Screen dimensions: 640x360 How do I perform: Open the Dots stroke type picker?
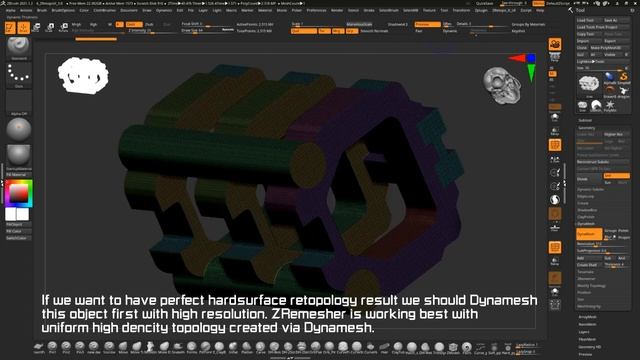18,74
